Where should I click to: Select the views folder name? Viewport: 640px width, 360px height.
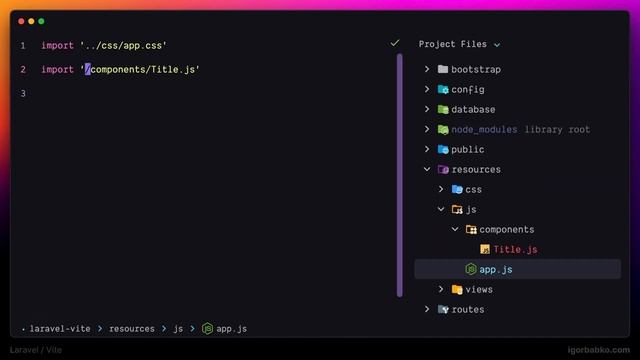point(479,289)
